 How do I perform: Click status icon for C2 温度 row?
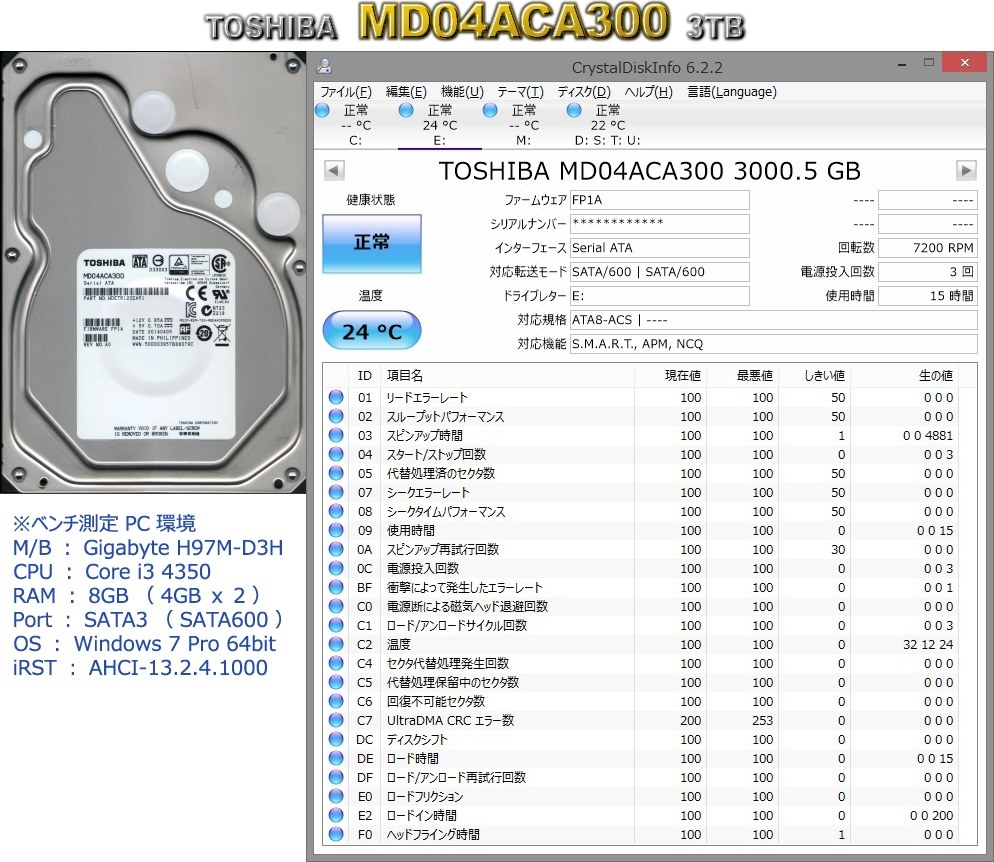pyautogui.click(x=336, y=645)
